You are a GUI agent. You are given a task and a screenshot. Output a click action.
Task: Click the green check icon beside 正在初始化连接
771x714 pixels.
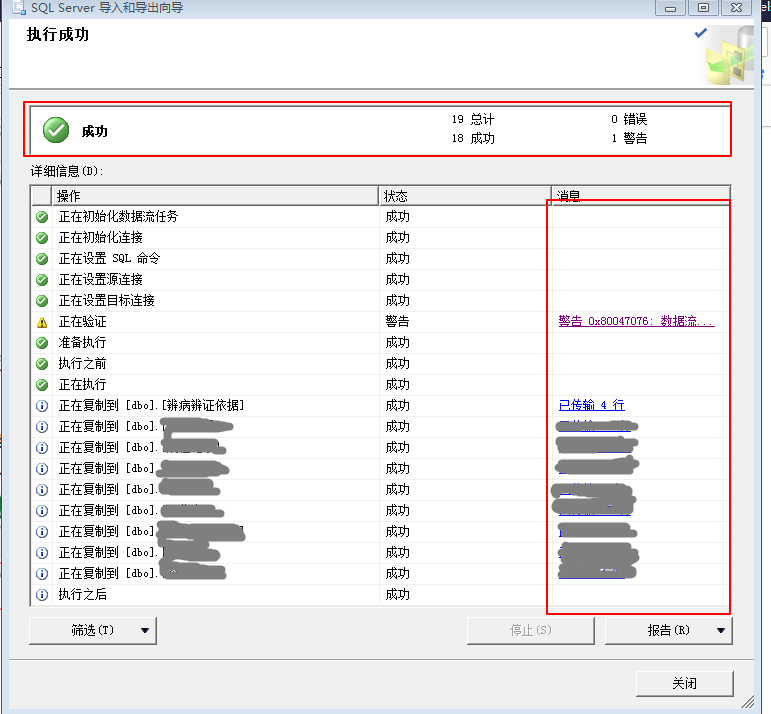coord(42,238)
